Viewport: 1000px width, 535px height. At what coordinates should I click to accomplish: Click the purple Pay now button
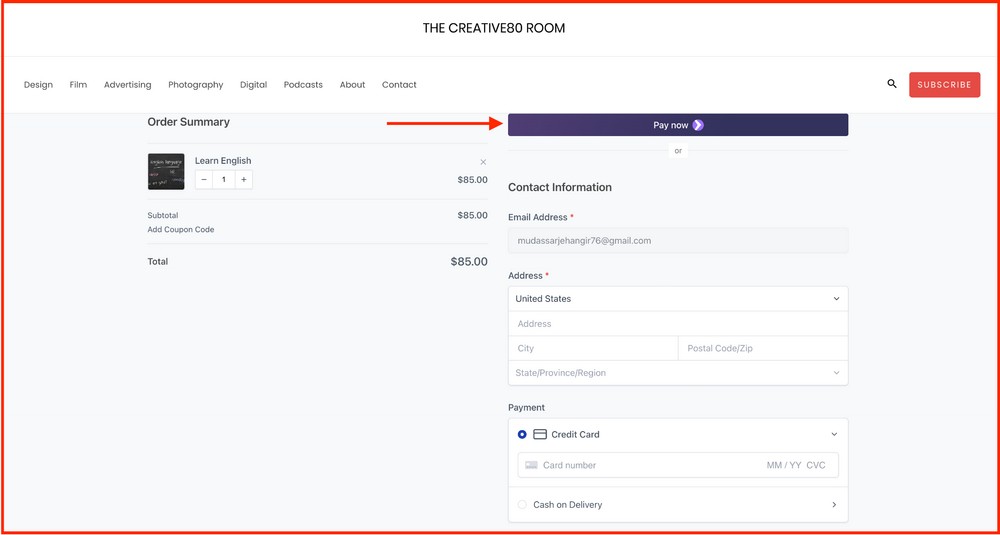click(x=678, y=125)
